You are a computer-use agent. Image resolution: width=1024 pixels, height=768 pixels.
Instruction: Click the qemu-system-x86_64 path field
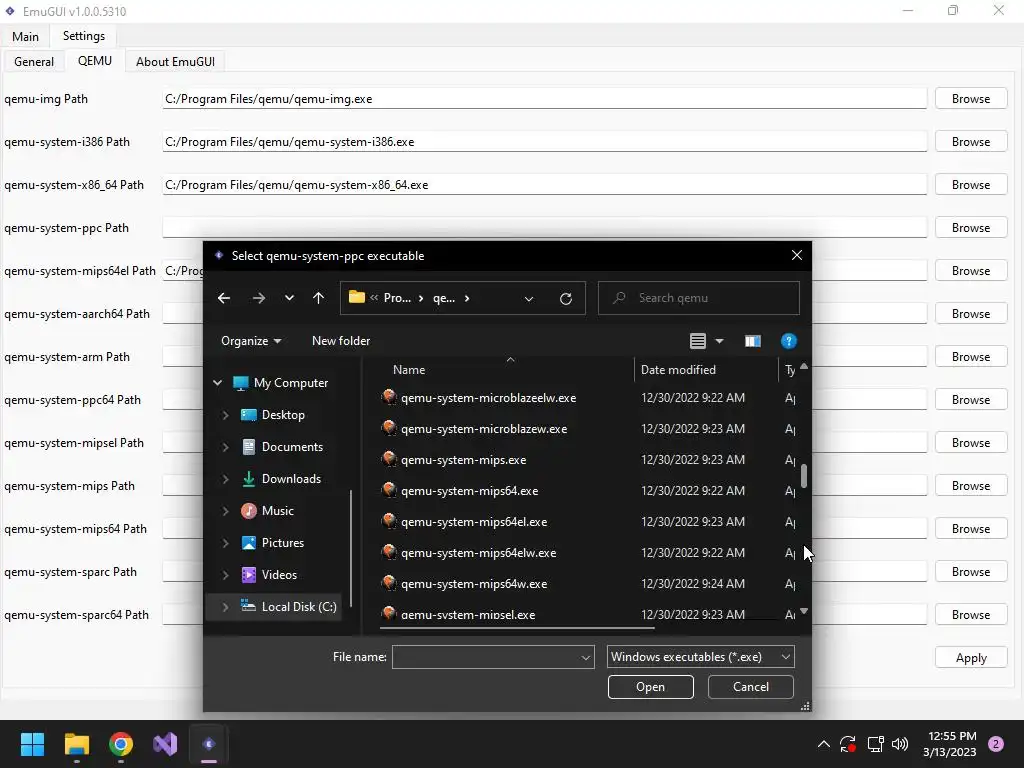click(x=545, y=185)
